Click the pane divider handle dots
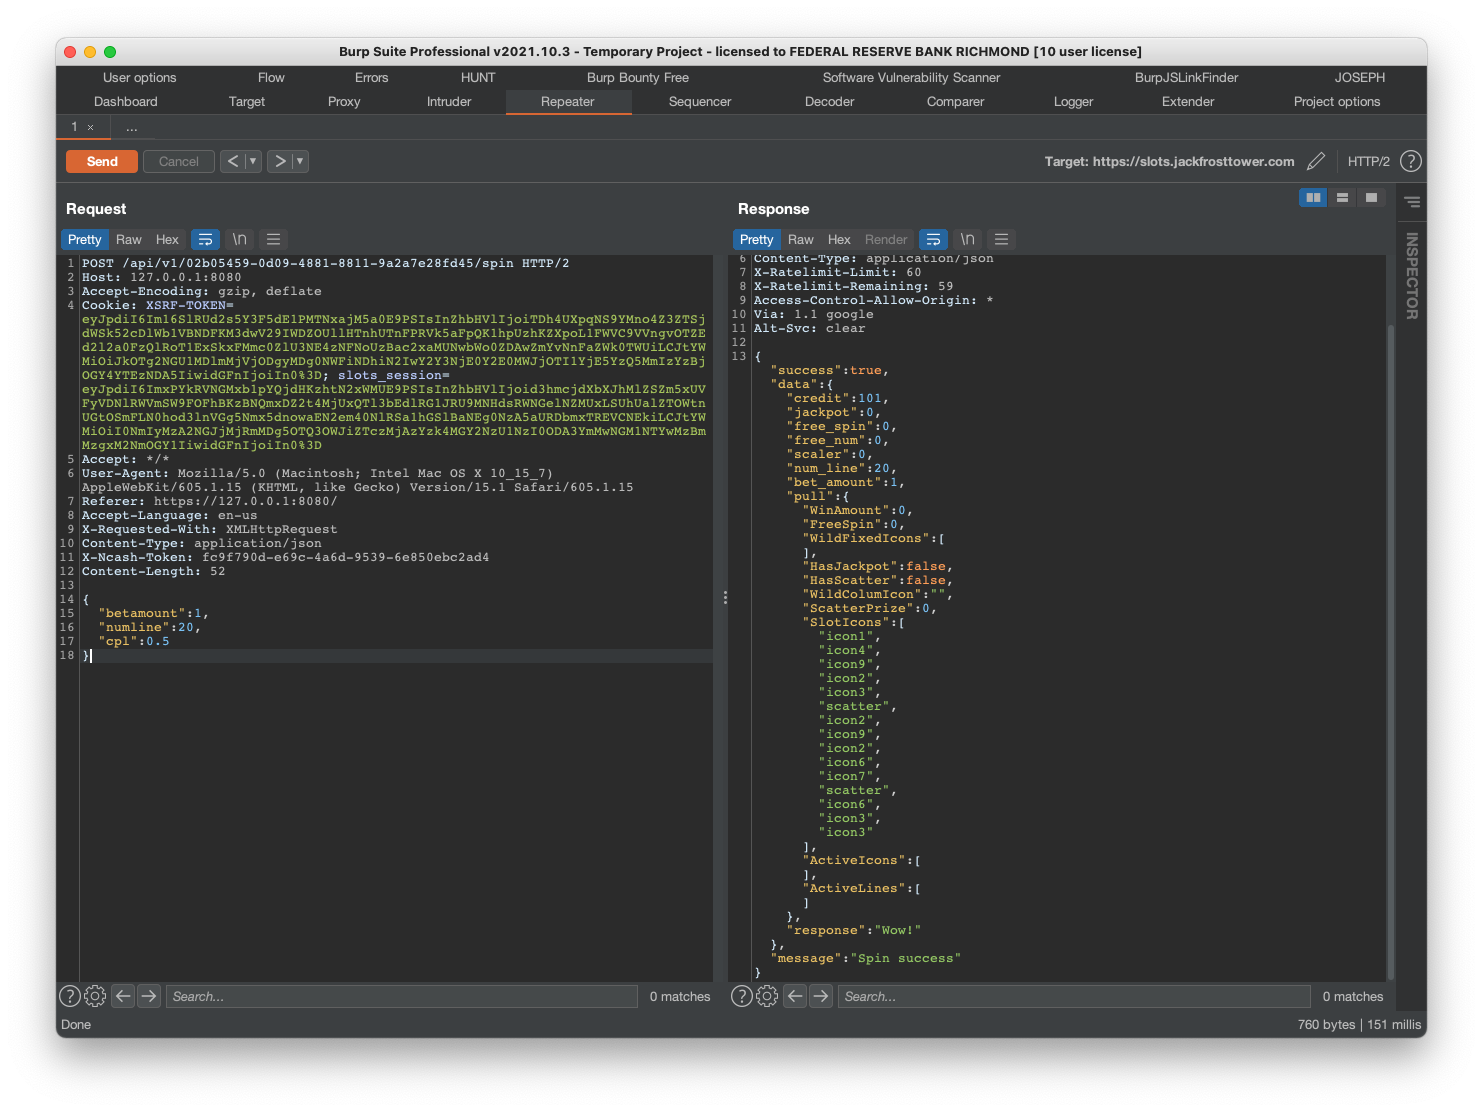This screenshot has height=1112, width=1483. [x=725, y=598]
